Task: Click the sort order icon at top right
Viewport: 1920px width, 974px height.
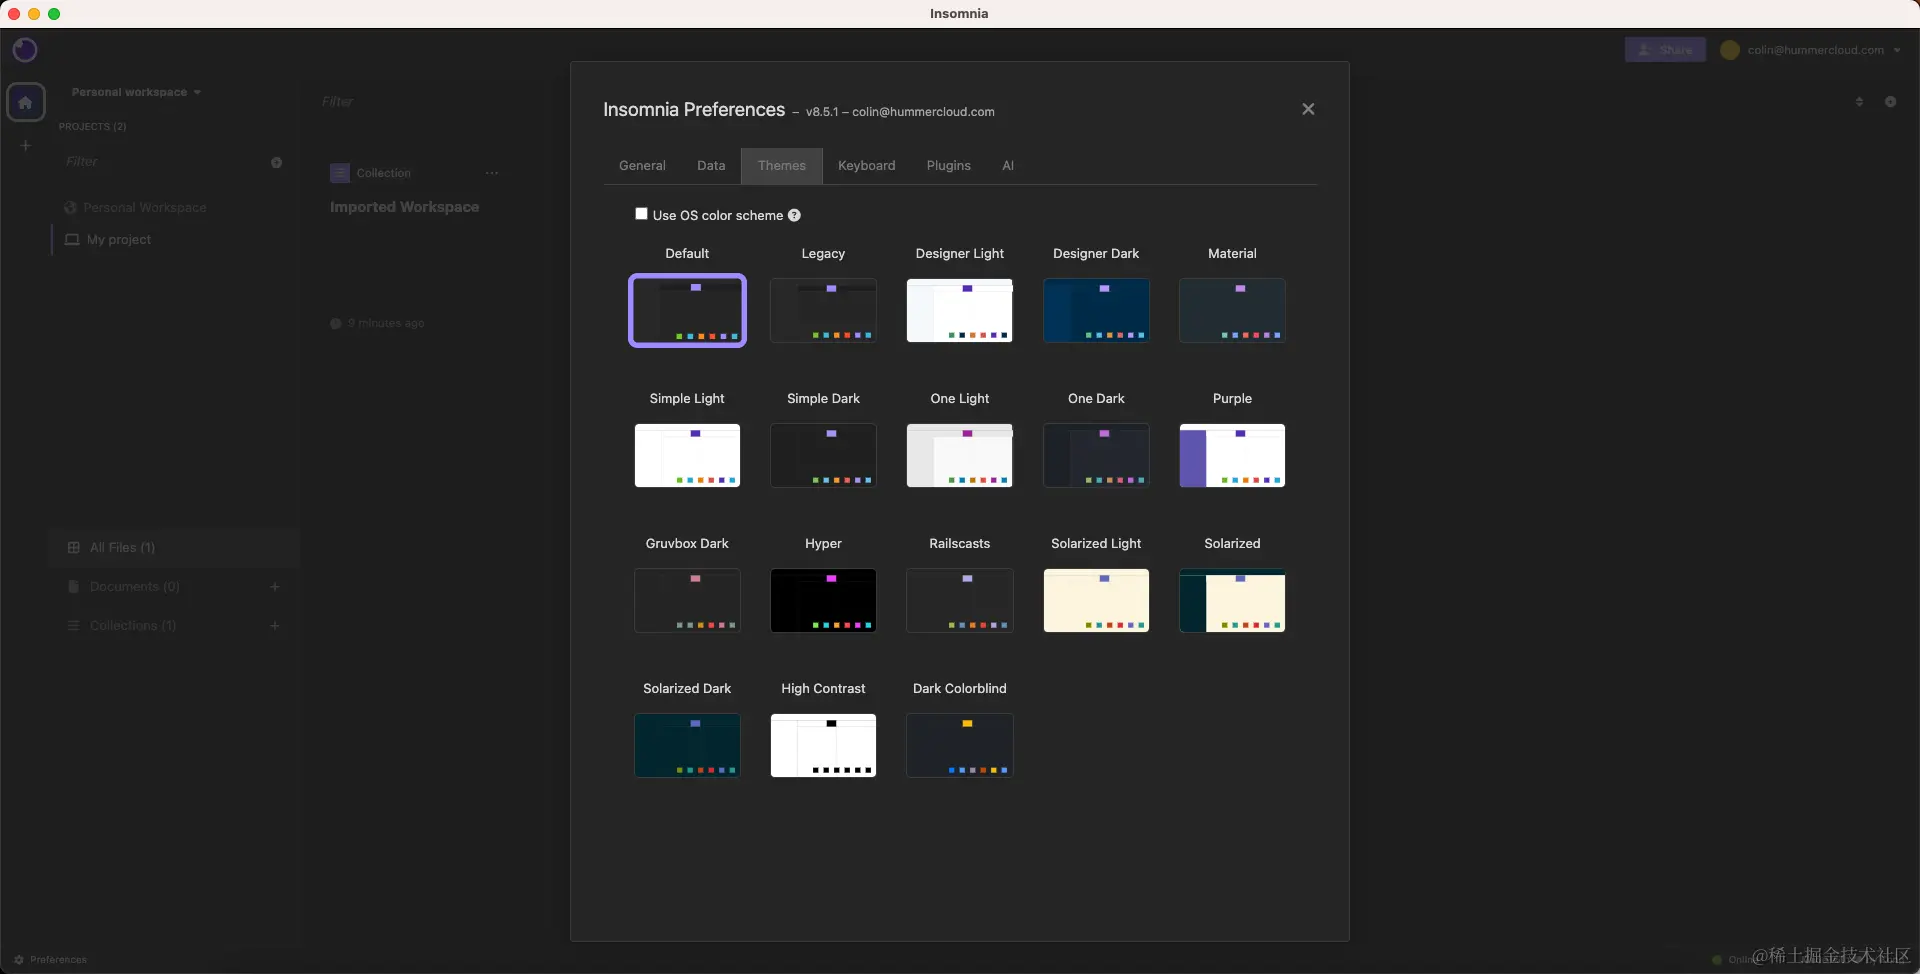Action: click(x=1859, y=102)
